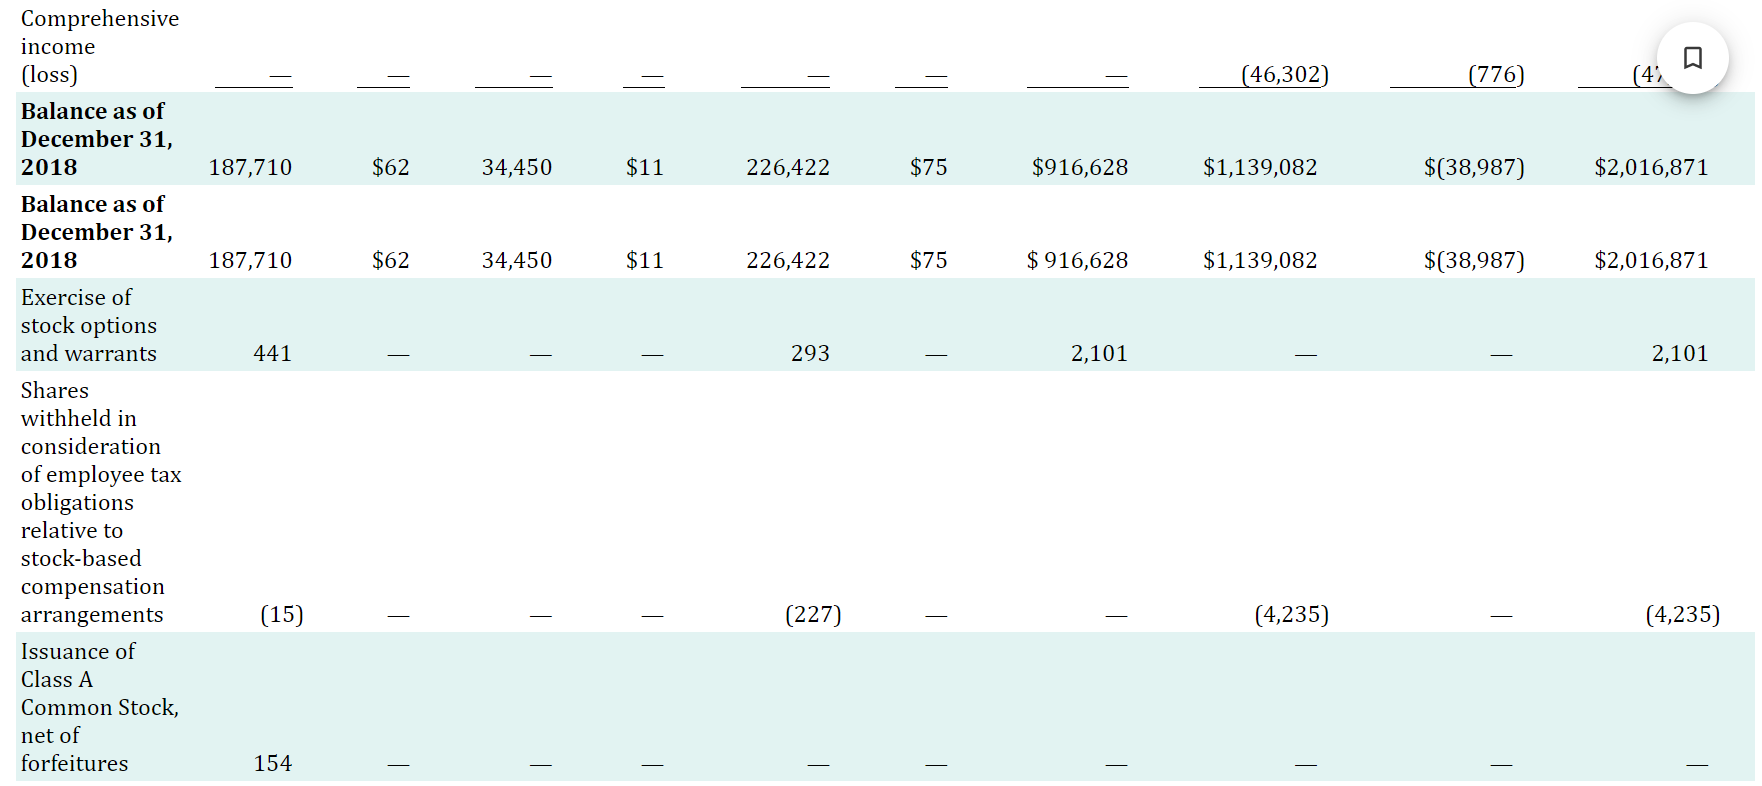Viewport: 1762px width, 786px height.
Task: Select the 187,710 share count cell
Action: (250, 167)
